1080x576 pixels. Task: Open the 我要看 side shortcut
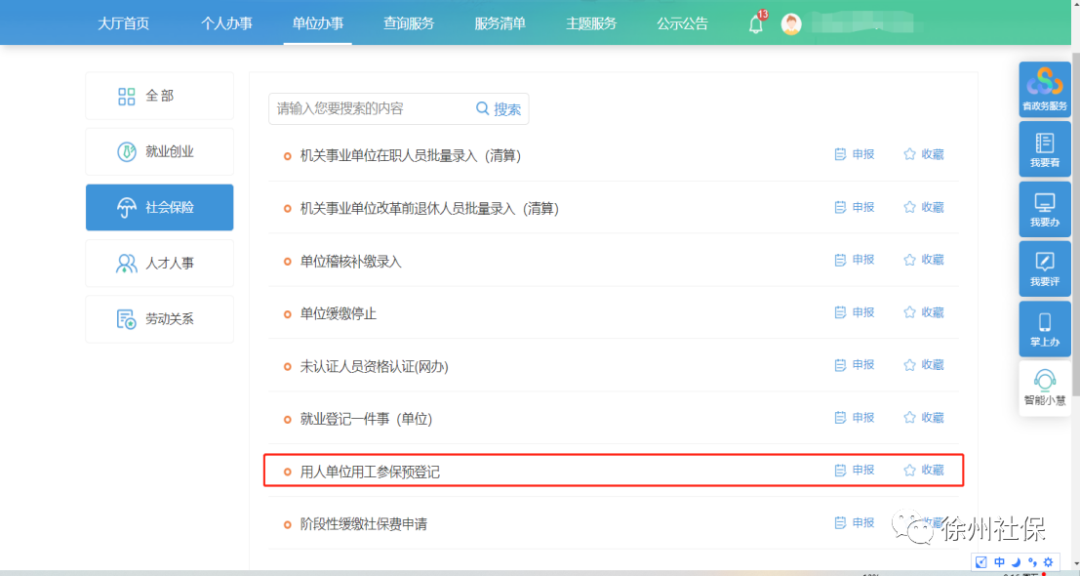[x=1045, y=150]
